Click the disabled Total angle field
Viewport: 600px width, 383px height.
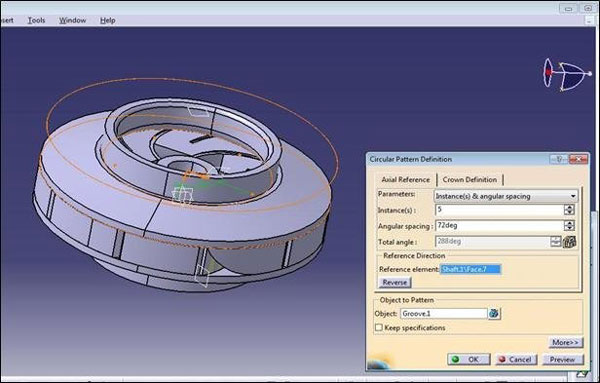(492, 241)
